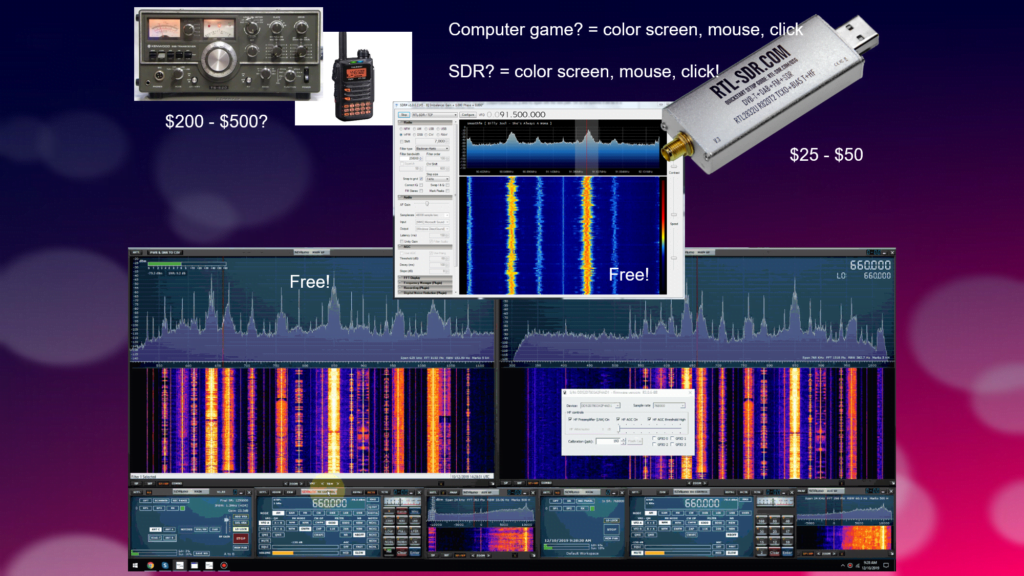1024x576 pixels.
Task: Uncheck the HF AGC On checkbox
Action: click(x=618, y=419)
